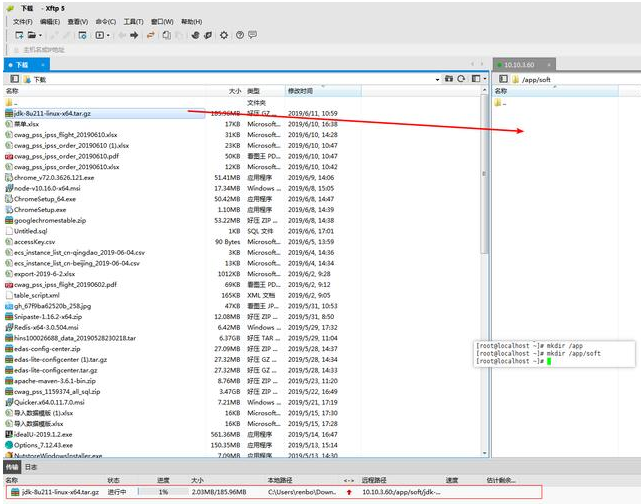Click the chat bubble feedback icon
Viewport: 641px width, 504px height.
point(255,34)
